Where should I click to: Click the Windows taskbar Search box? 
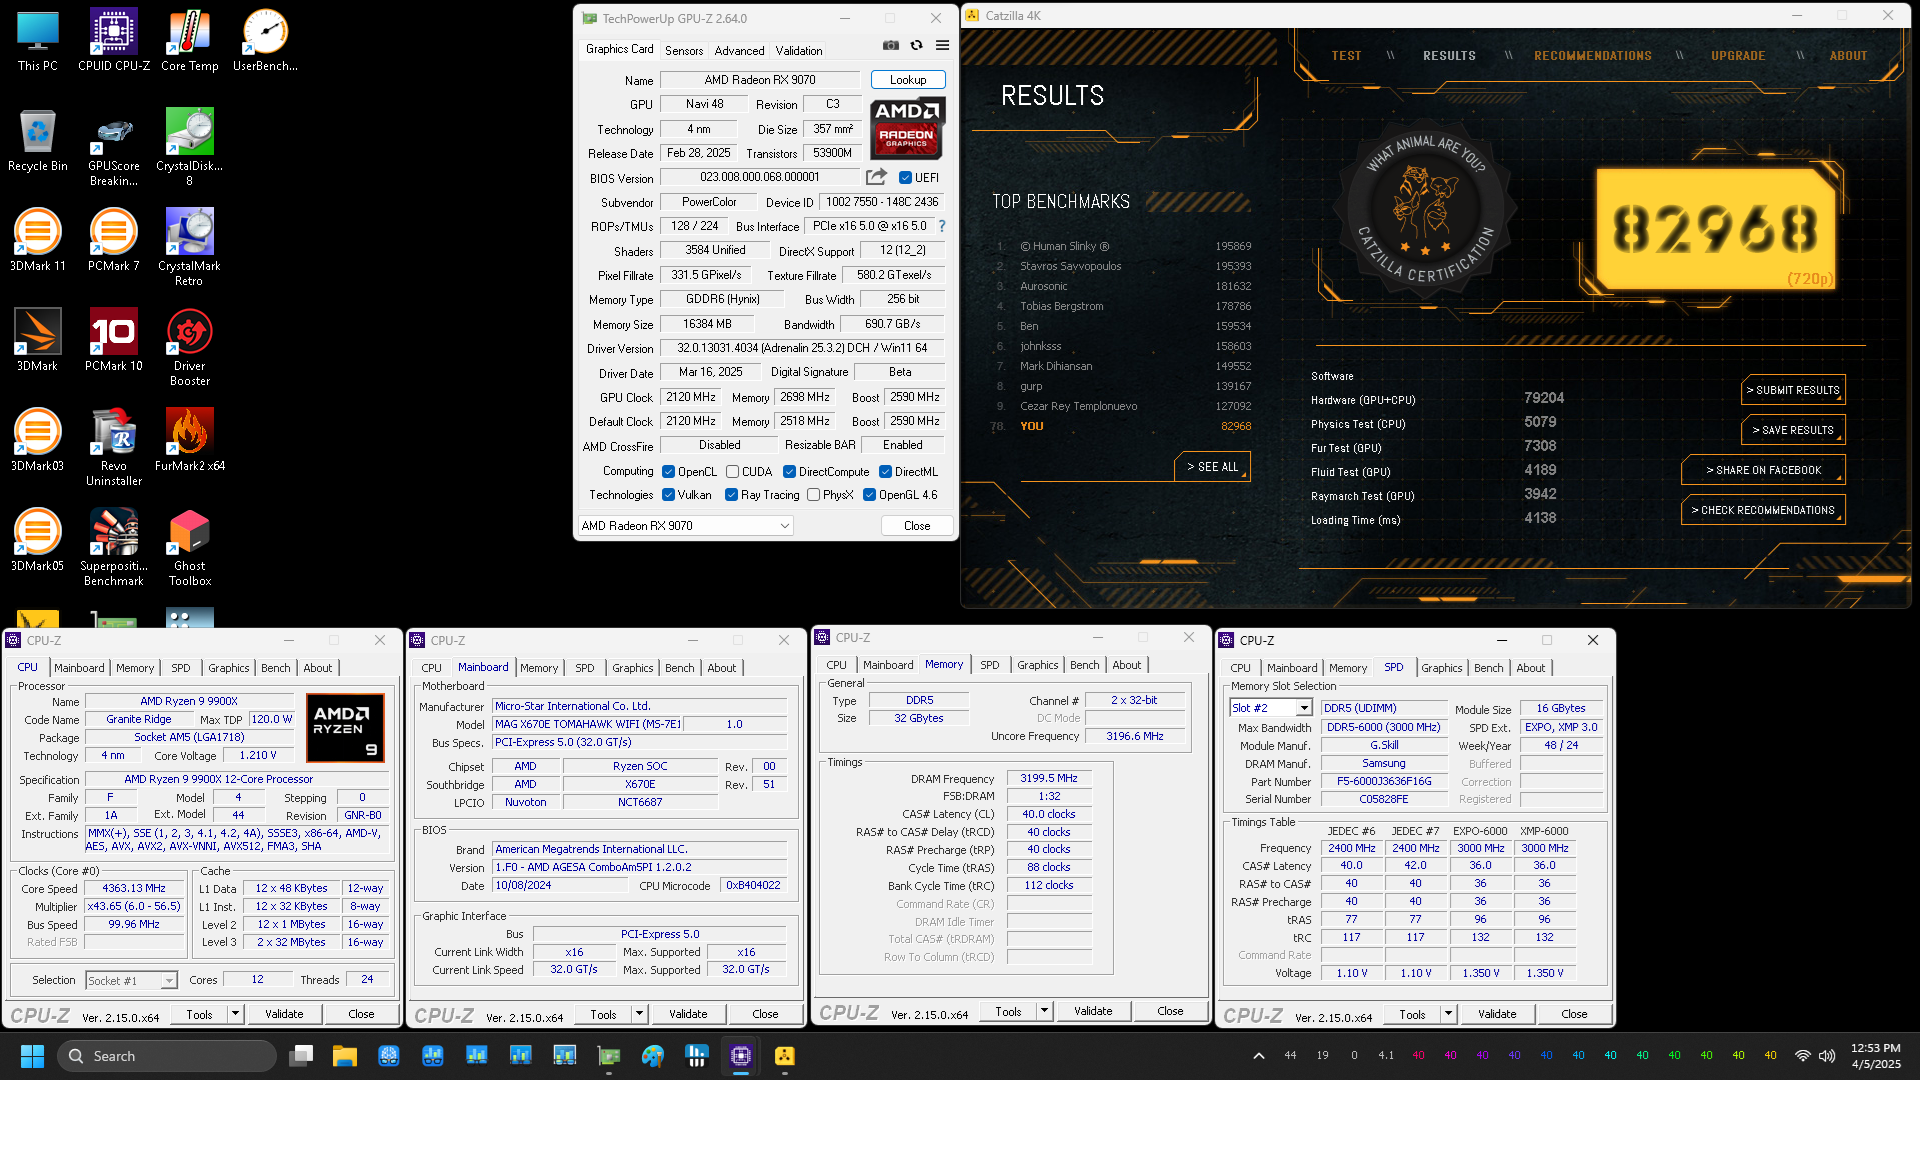167,1056
